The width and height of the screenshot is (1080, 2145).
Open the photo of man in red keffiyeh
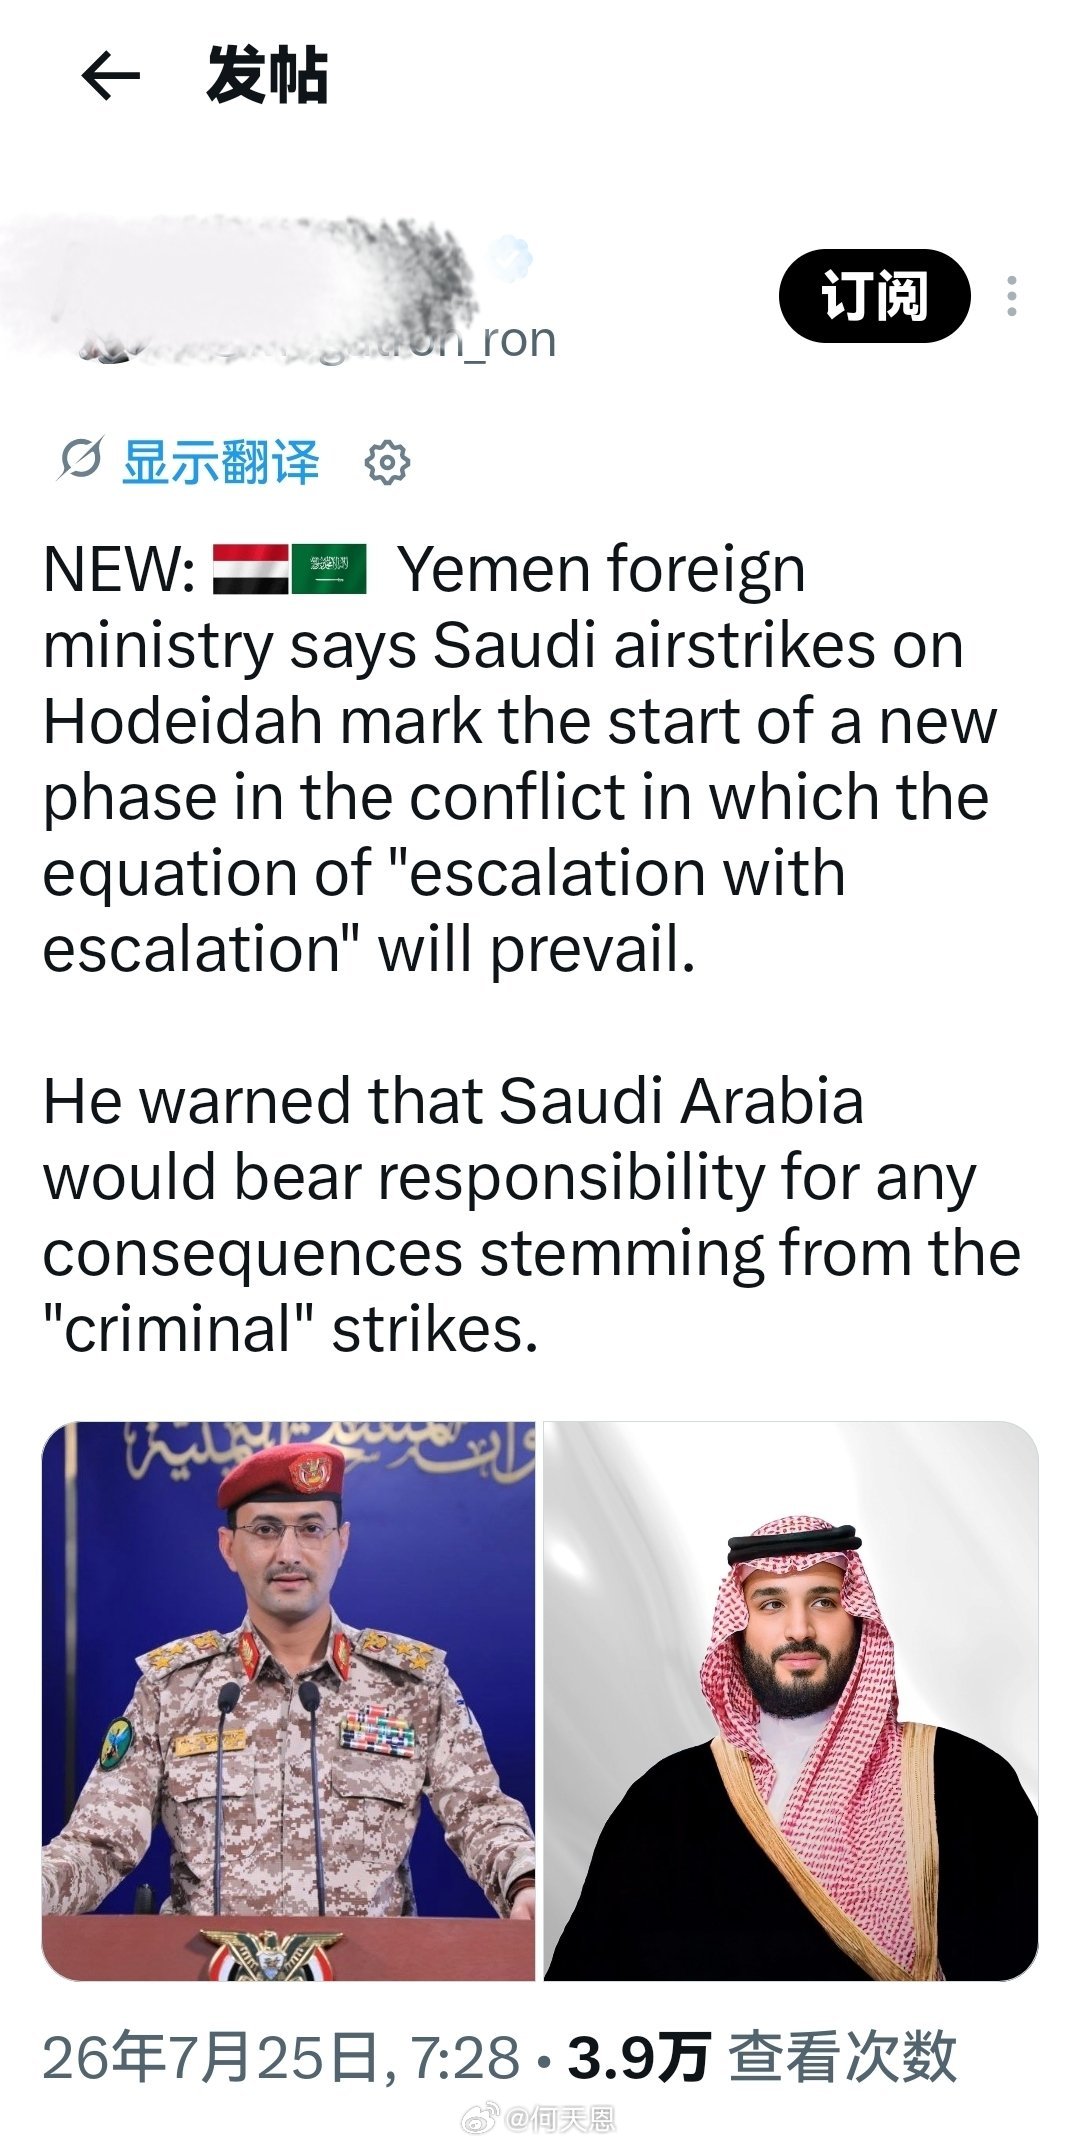click(791, 1700)
